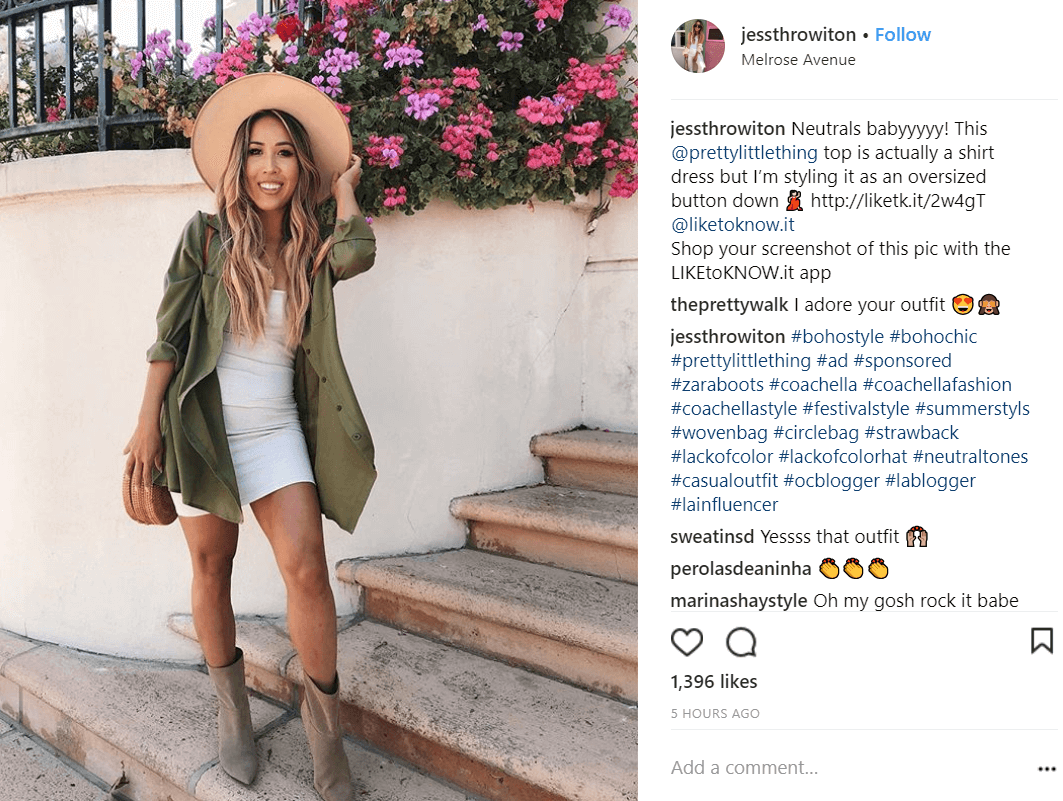Open the @prettylittlething mention
The image size is (1063, 801).
point(744,153)
